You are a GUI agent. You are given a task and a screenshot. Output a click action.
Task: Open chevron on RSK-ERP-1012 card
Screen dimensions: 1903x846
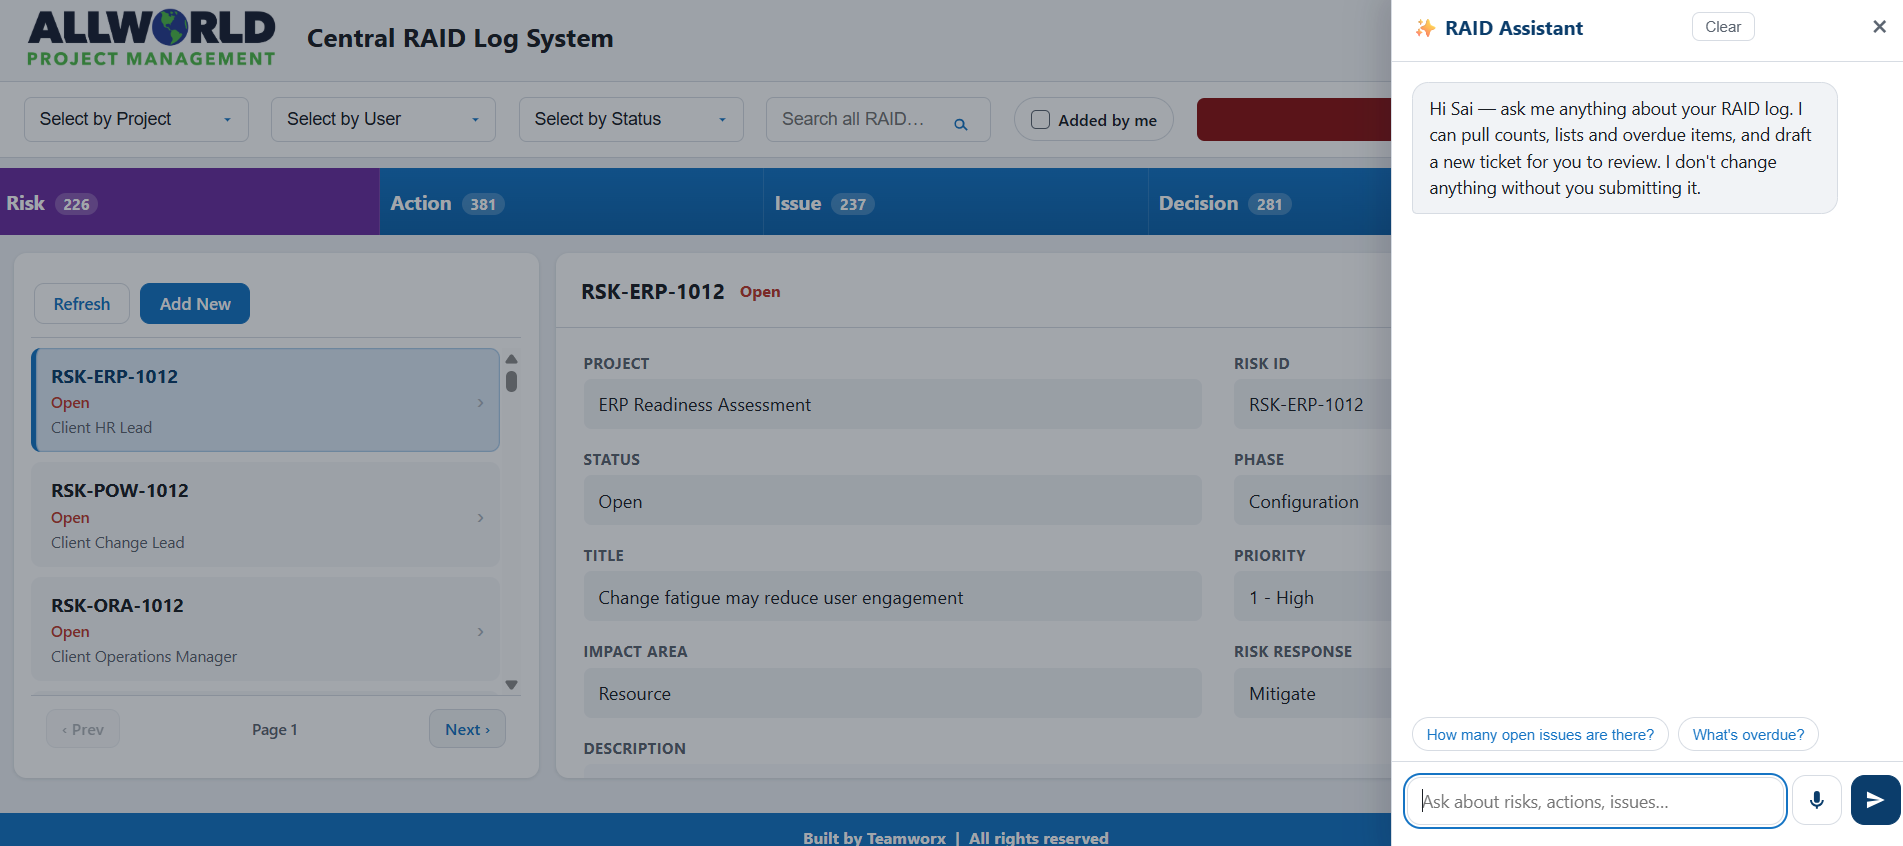point(480,403)
